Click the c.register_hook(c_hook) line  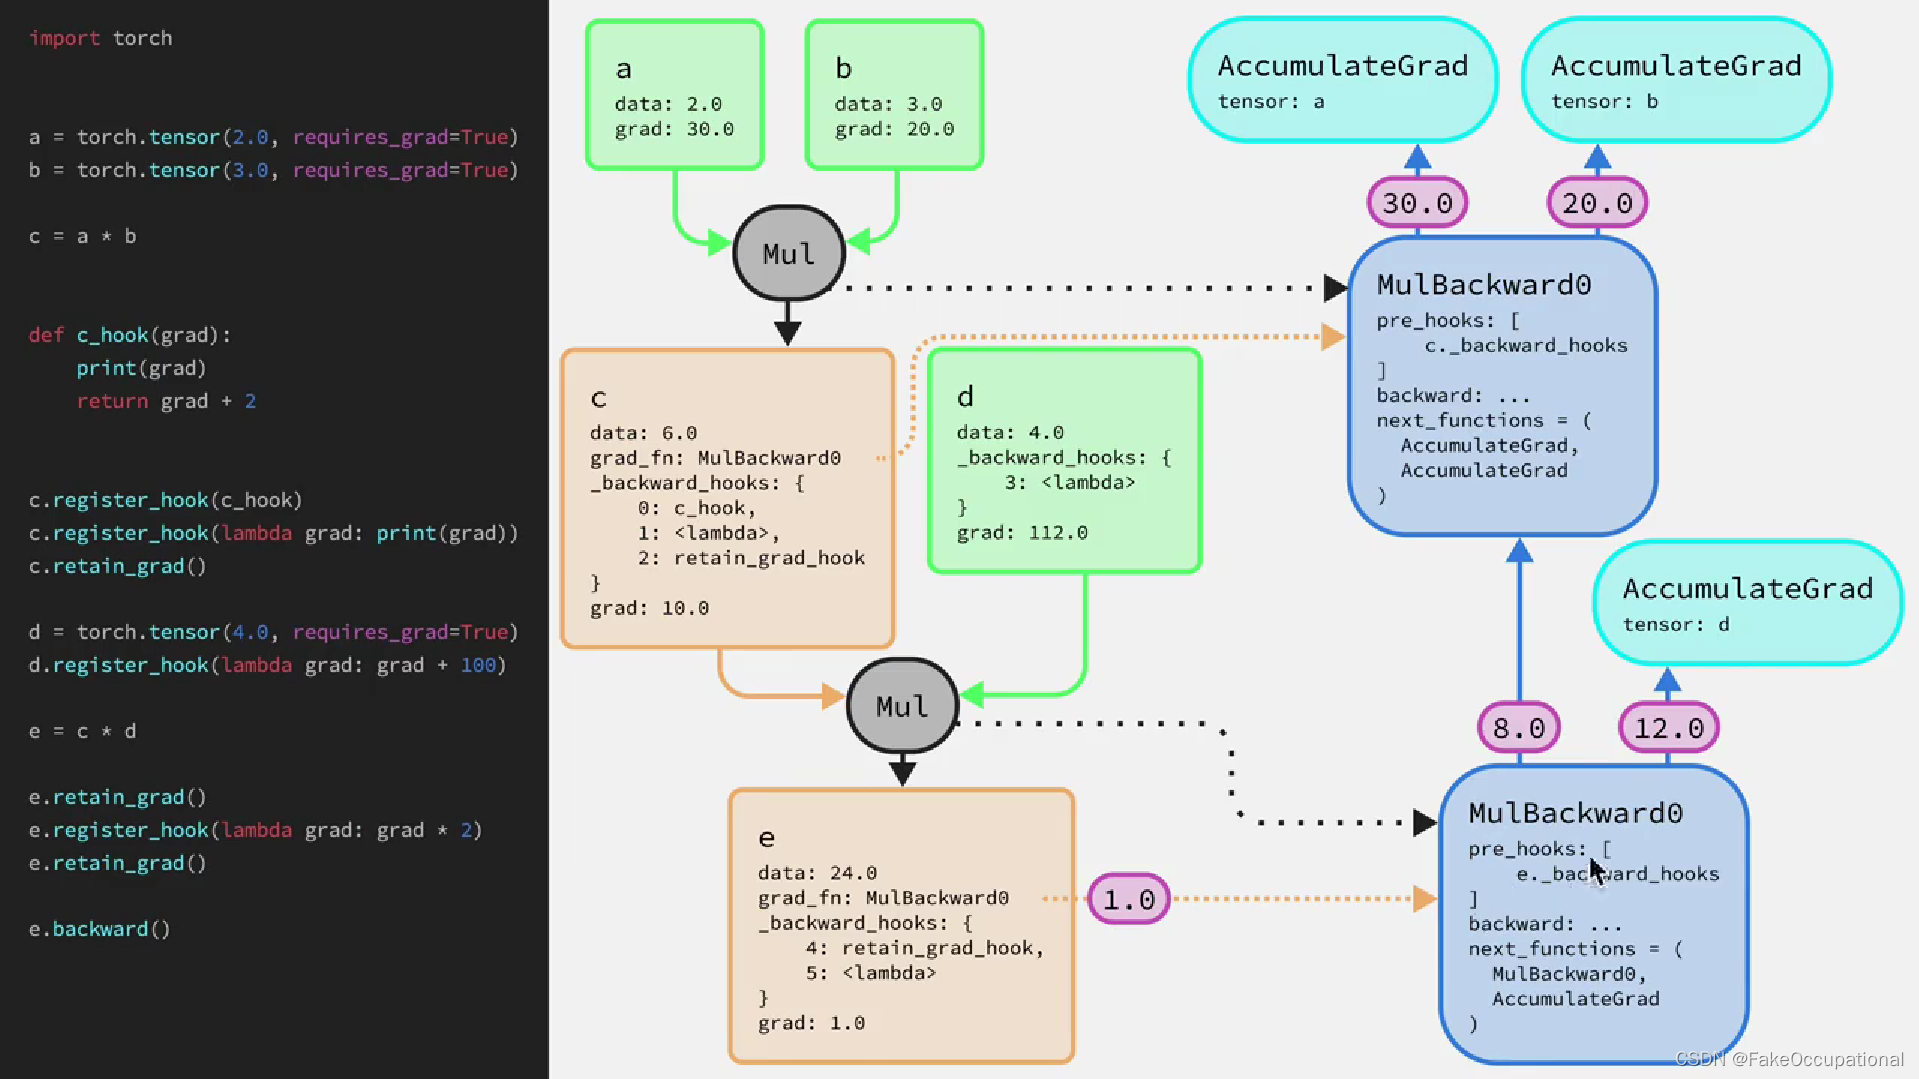tap(165, 500)
